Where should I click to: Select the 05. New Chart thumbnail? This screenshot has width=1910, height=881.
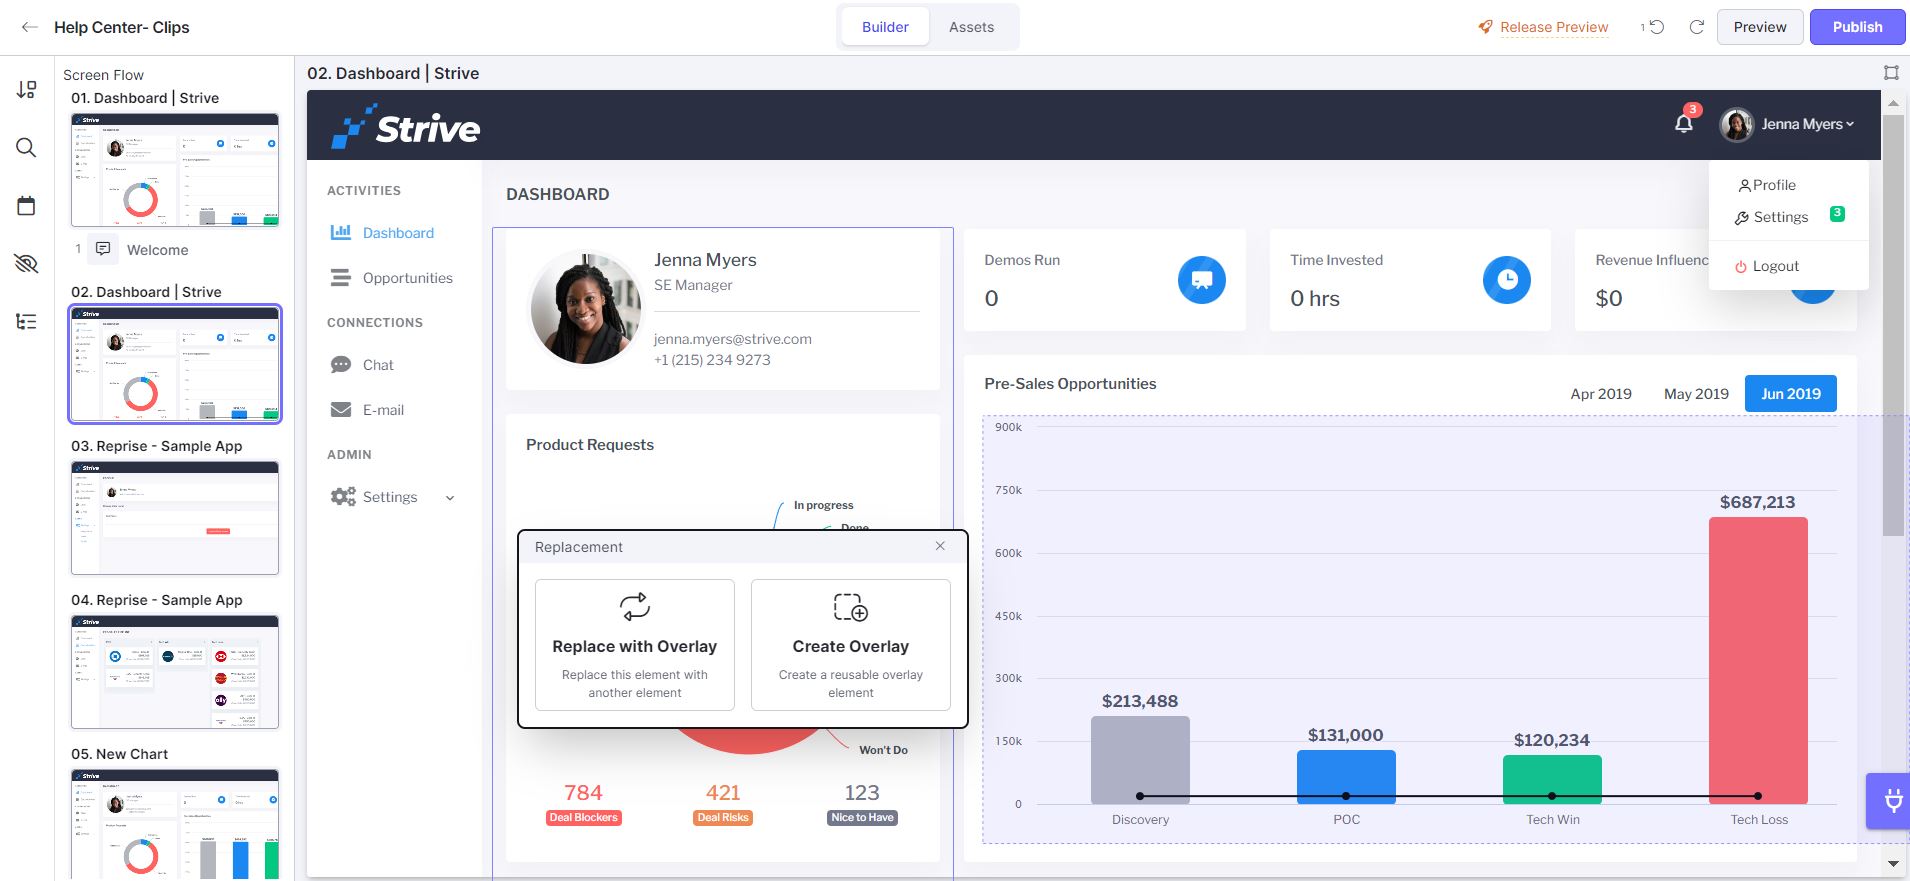pyautogui.click(x=175, y=825)
